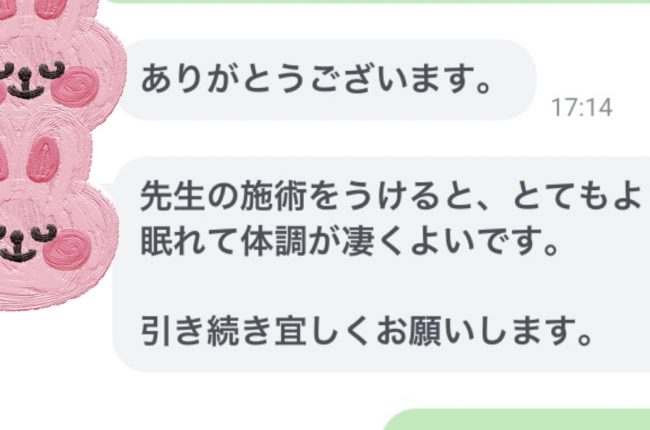Click the word 先生 in the message
The image size is (650, 430).
(173, 197)
